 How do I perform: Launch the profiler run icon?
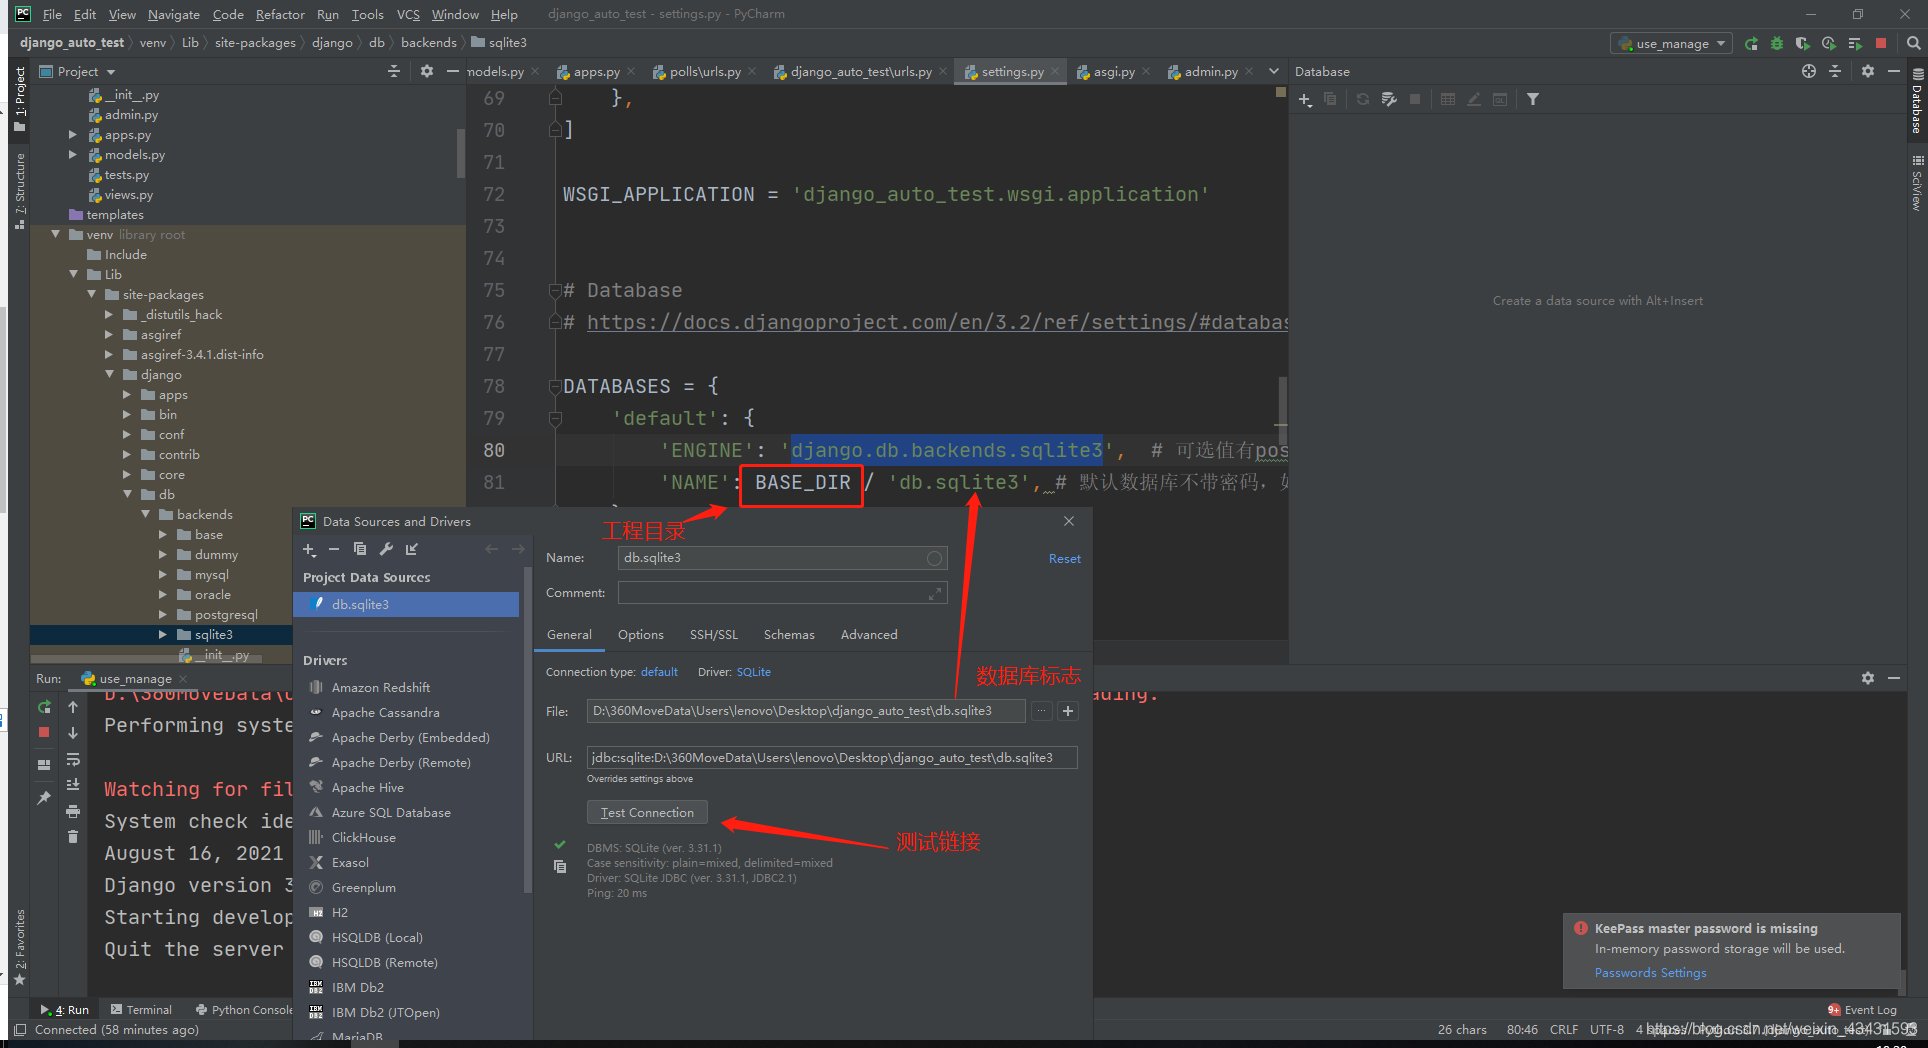(1828, 44)
